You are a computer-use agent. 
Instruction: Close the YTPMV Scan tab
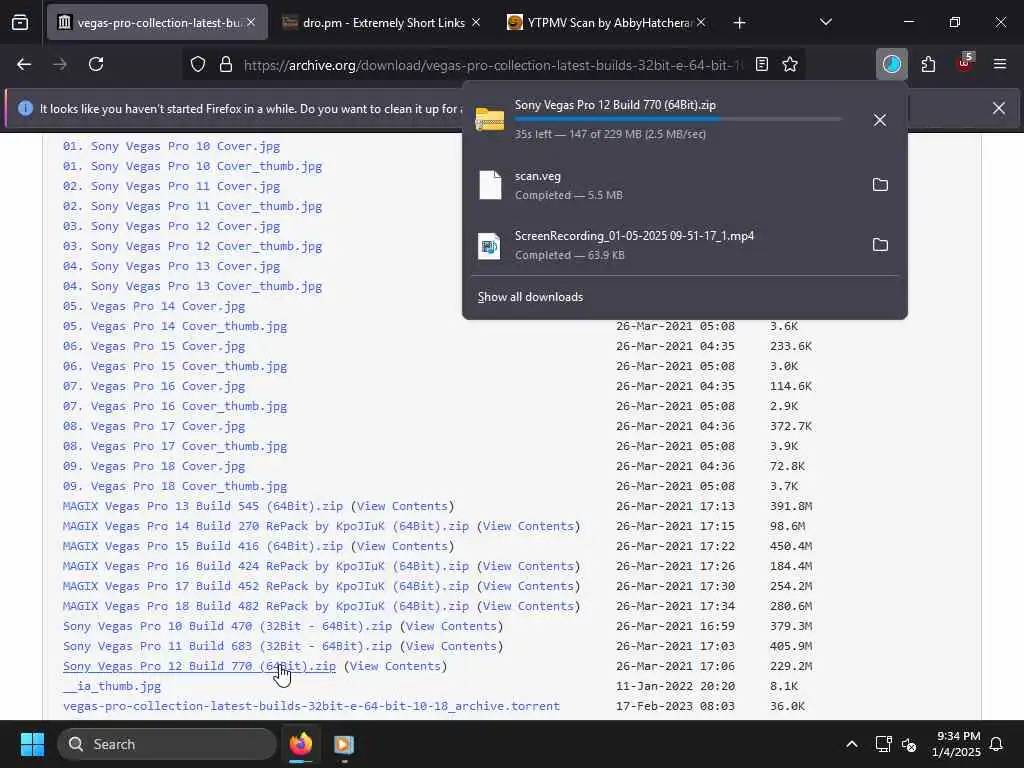pos(701,22)
